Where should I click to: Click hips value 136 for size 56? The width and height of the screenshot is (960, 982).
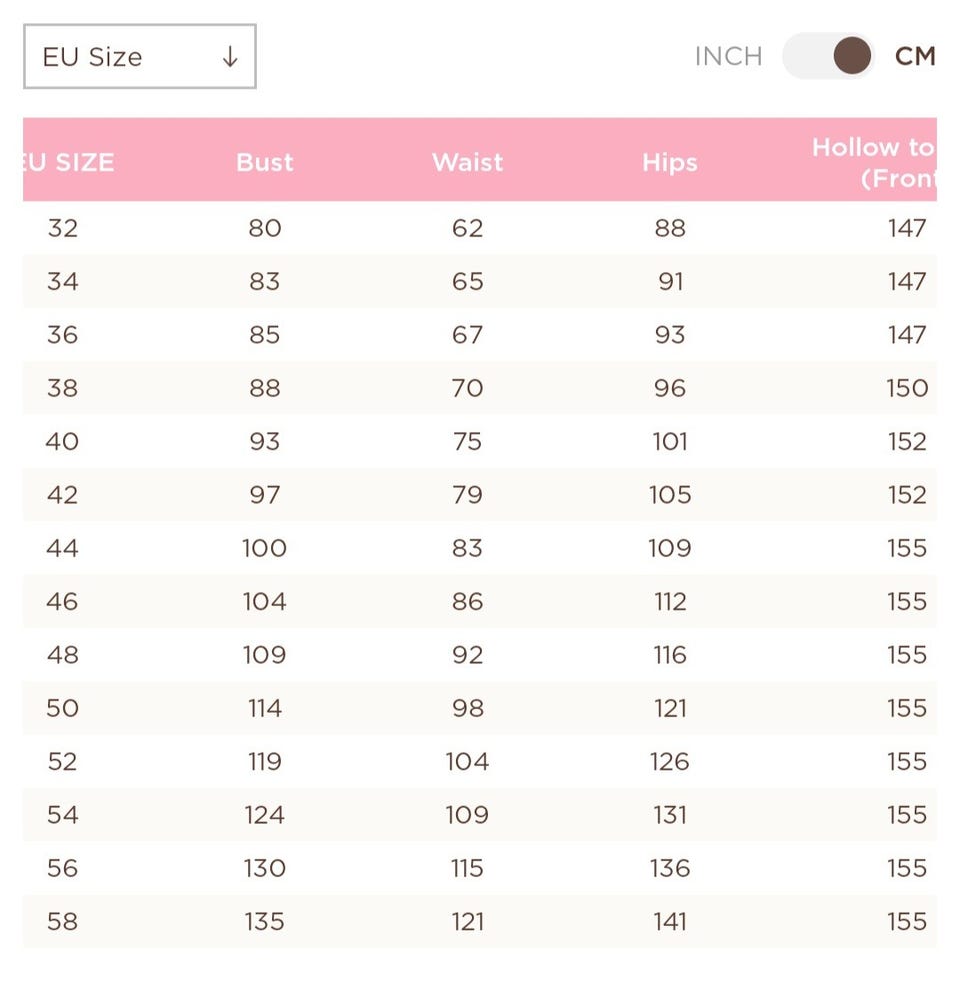point(669,868)
